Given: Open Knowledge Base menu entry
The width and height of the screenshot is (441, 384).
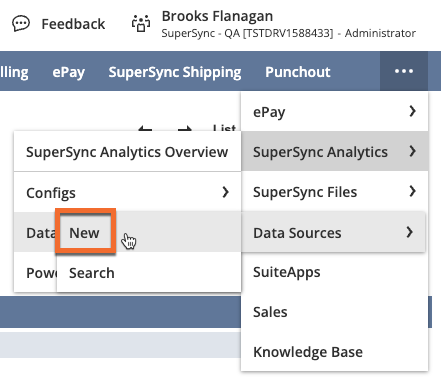Looking at the screenshot, I should (334, 352).
